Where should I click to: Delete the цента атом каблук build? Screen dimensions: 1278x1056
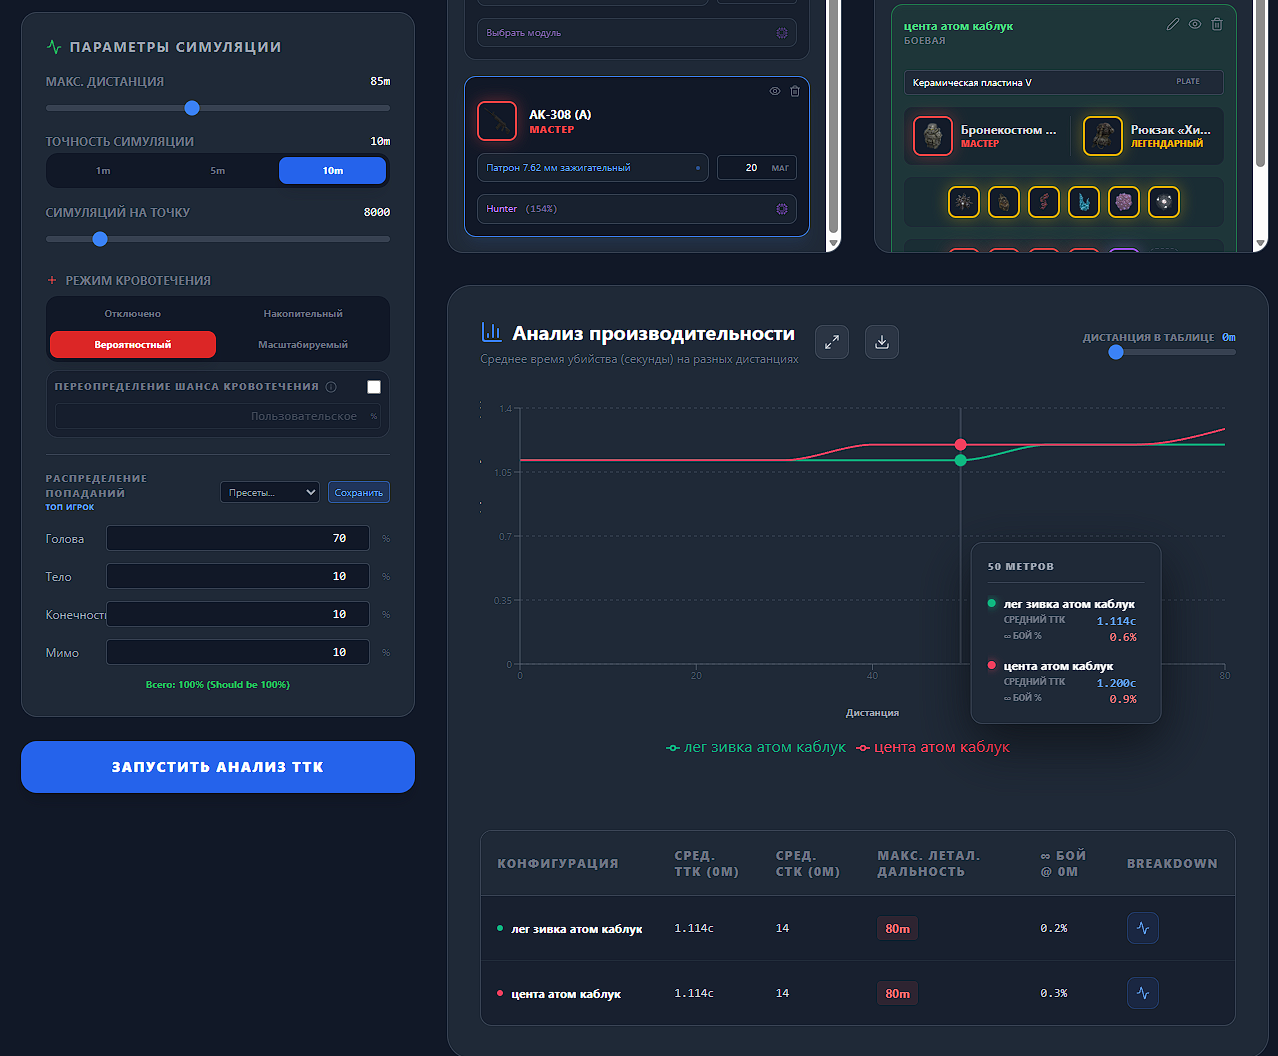1217,24
